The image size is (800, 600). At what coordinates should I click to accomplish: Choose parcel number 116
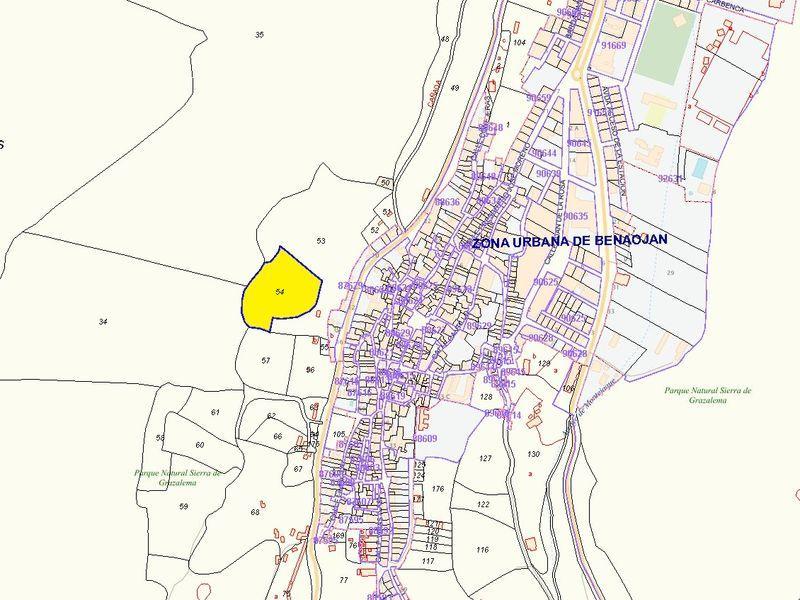coord(482,549)
